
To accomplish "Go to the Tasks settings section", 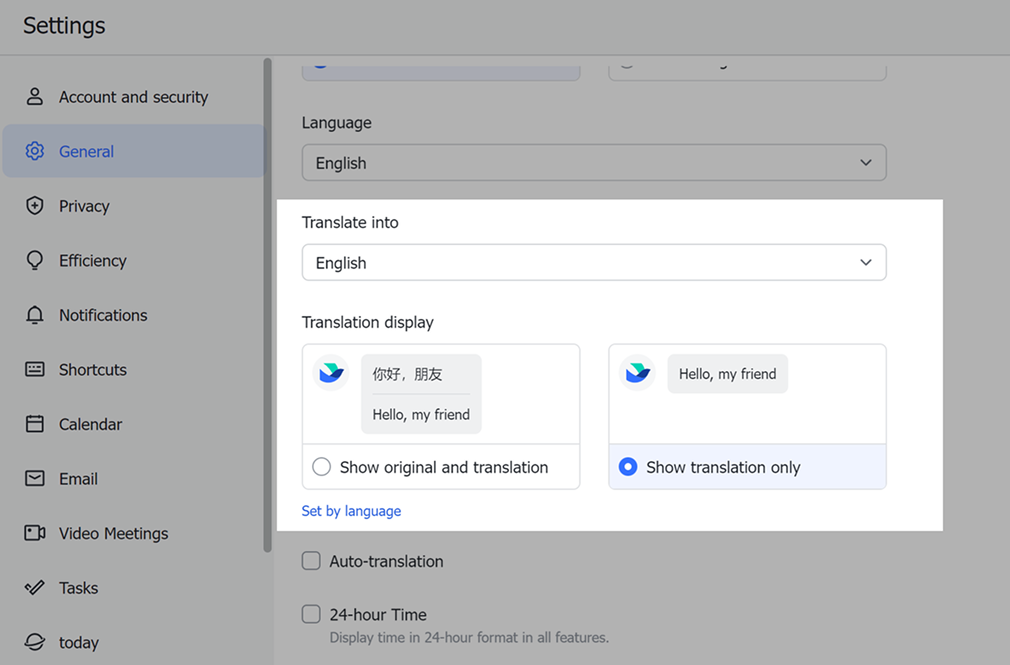I will coord(78,588).
